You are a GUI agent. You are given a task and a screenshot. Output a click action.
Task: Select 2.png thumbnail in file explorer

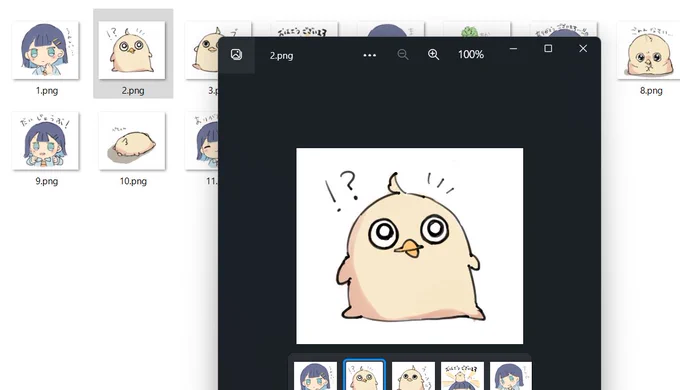(x=132, y=50)
